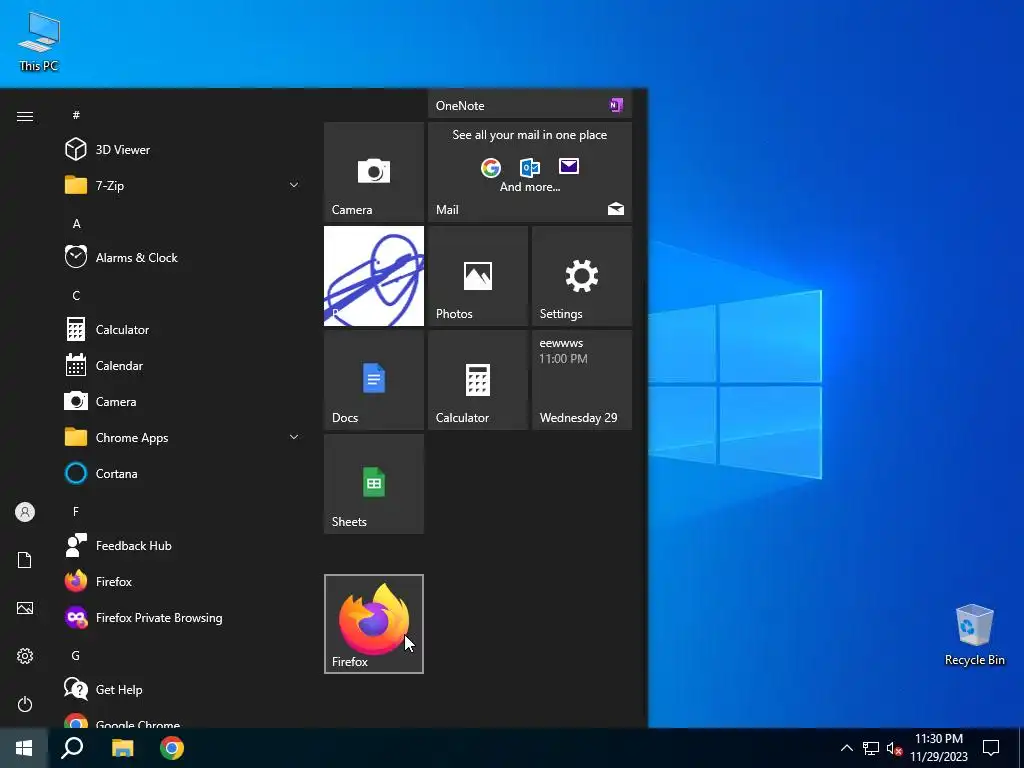
Task: Expand the Start menu hamburger button
Action: pos(25,116)
